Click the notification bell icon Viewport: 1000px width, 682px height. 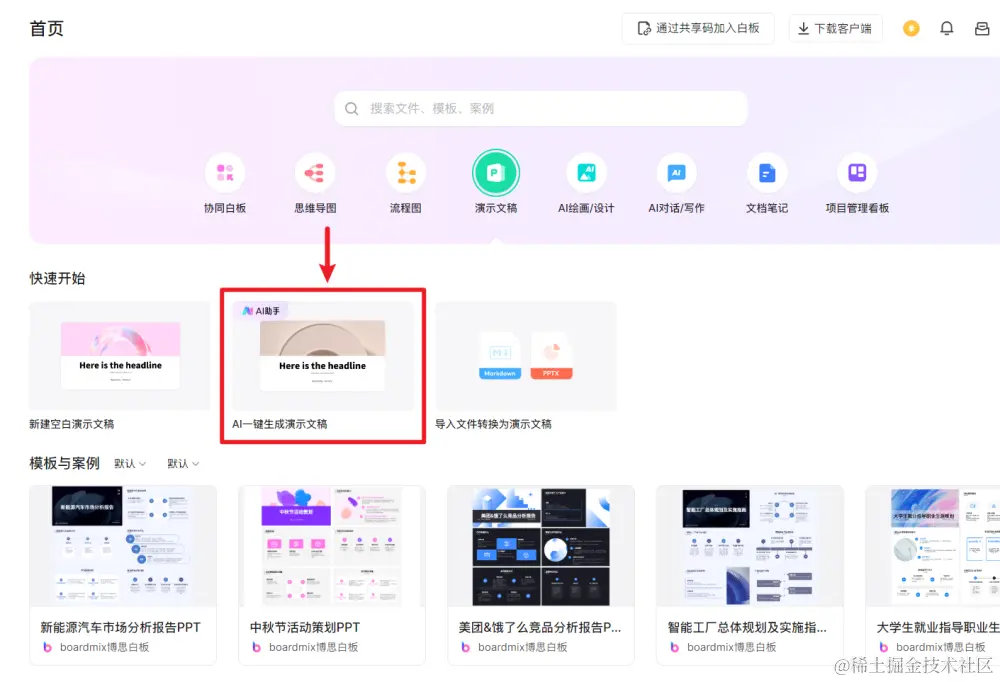pos(946,28)
